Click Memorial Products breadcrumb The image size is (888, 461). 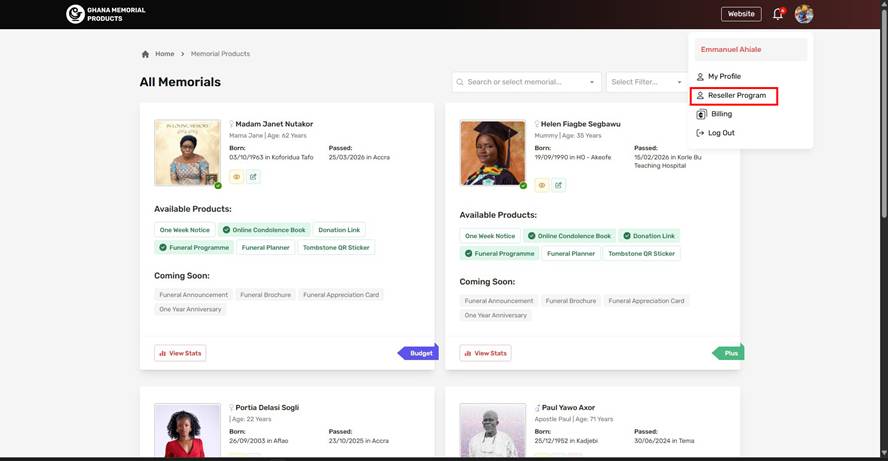pos(220,54)
